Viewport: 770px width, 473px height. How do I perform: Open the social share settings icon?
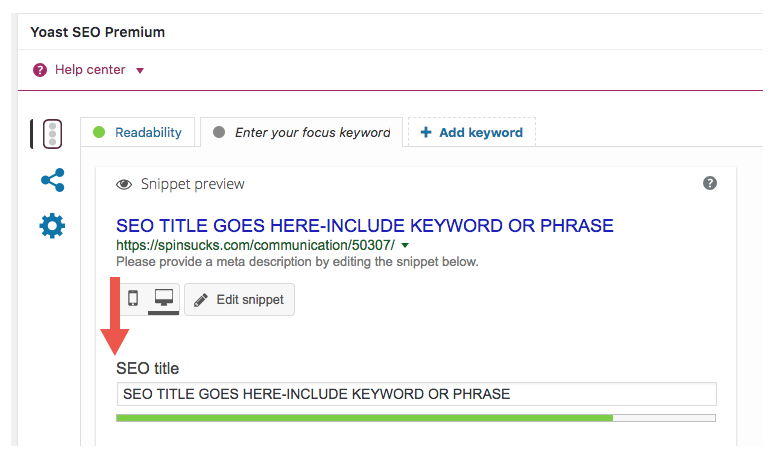(52, 180)
